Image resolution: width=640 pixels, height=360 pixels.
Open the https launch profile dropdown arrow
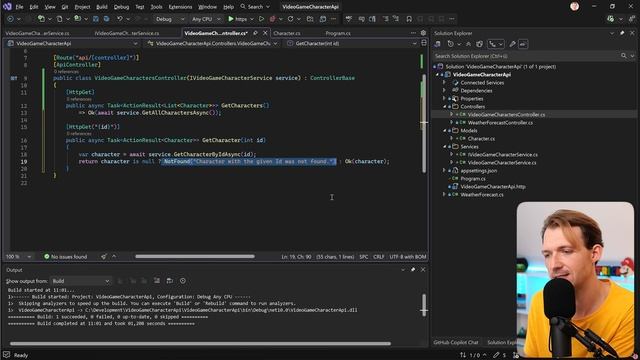[x=251, y=19]
